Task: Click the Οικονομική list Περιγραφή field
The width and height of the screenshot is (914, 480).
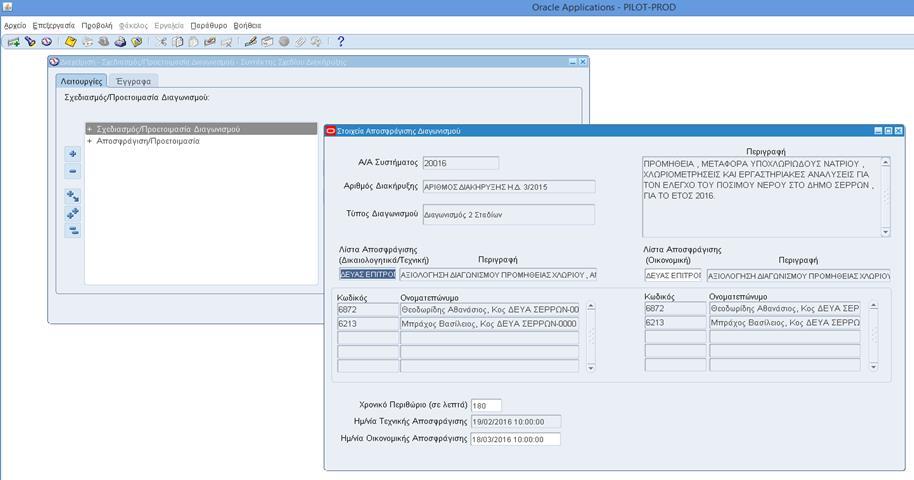Action: [798, 275]
